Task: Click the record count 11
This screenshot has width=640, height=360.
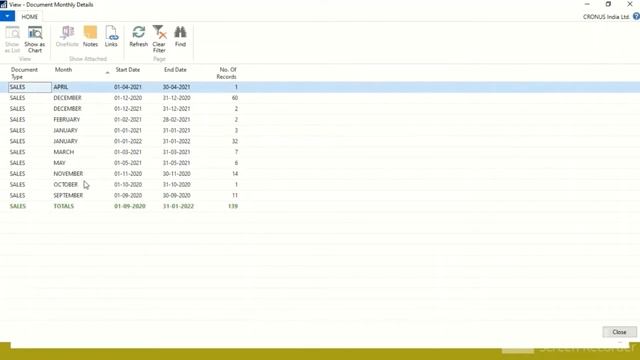Action: tap(235, 195)
